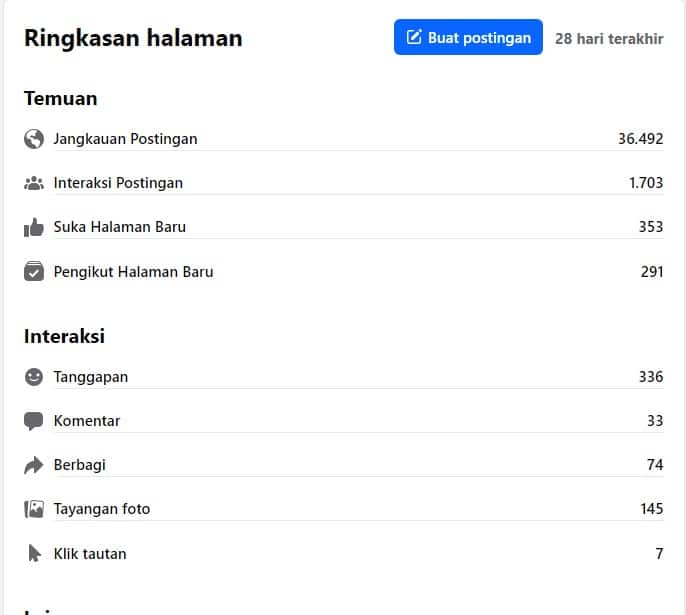Click the Buat postingan button

click(468, 37)
